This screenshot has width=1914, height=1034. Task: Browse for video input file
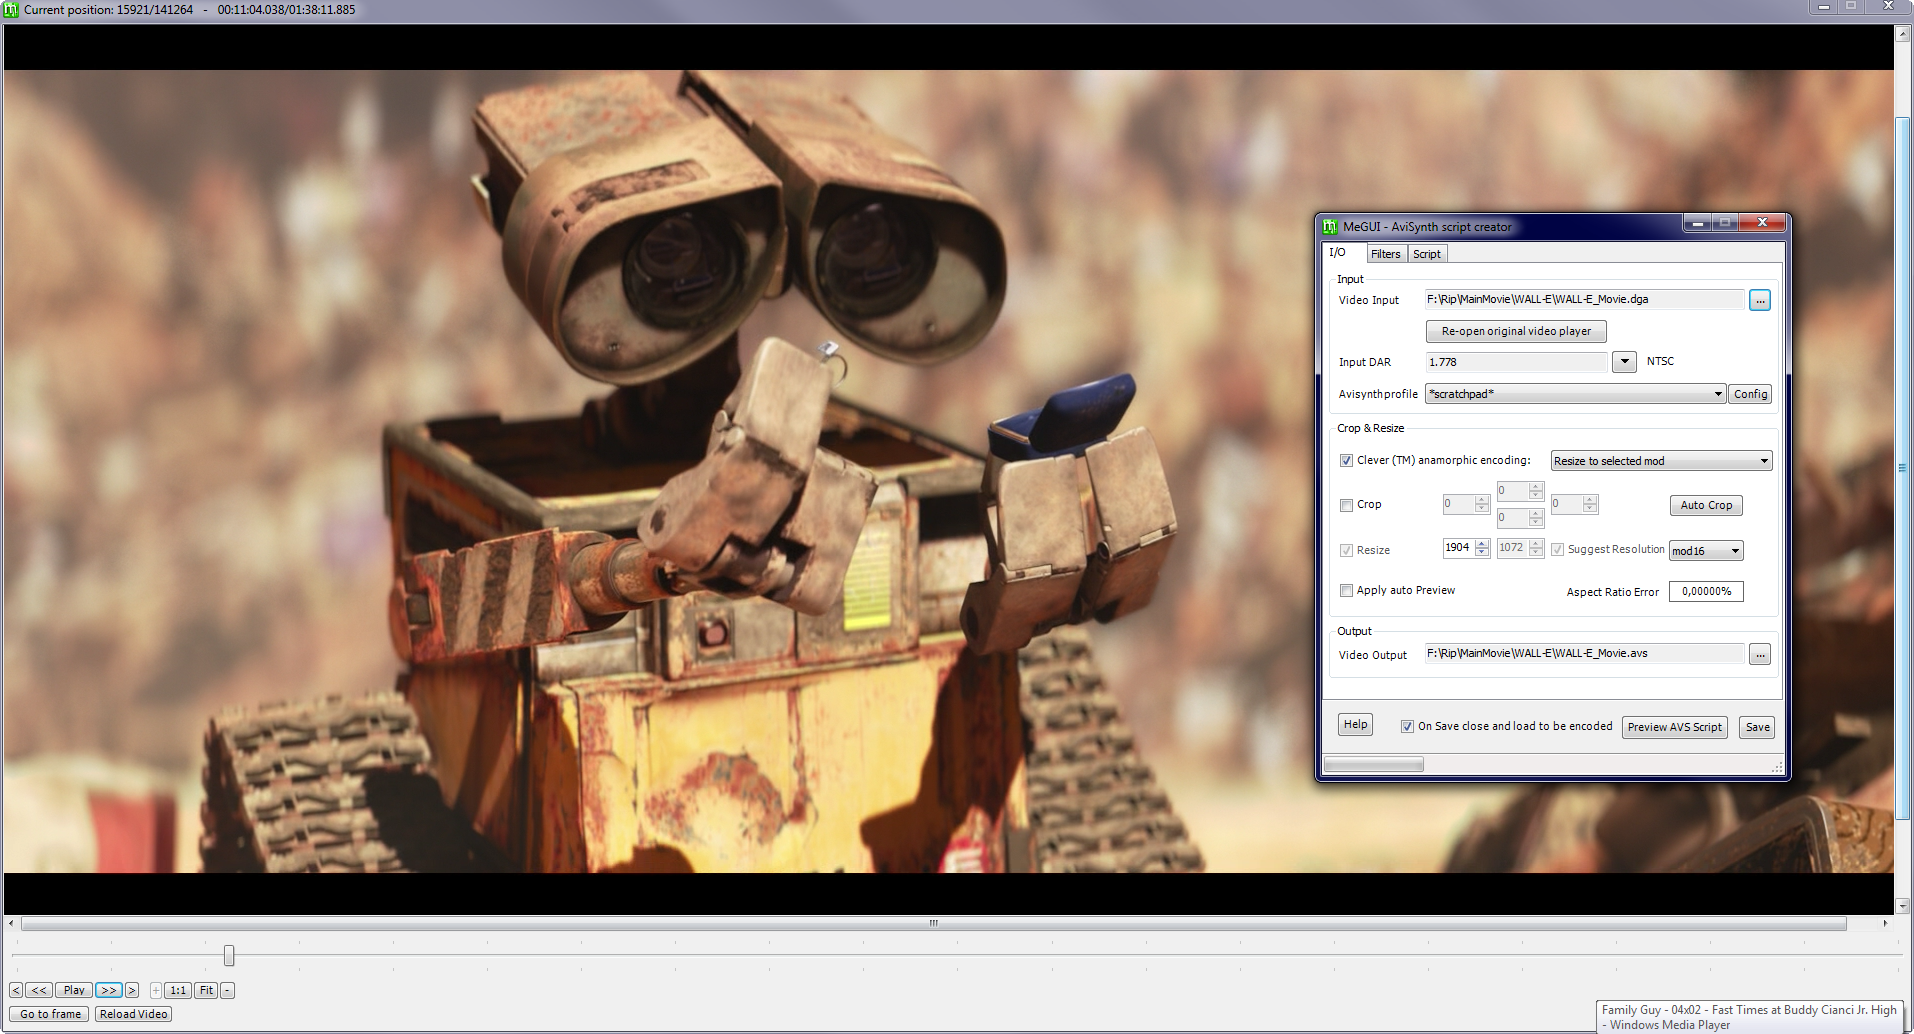tap(1760, 300)
